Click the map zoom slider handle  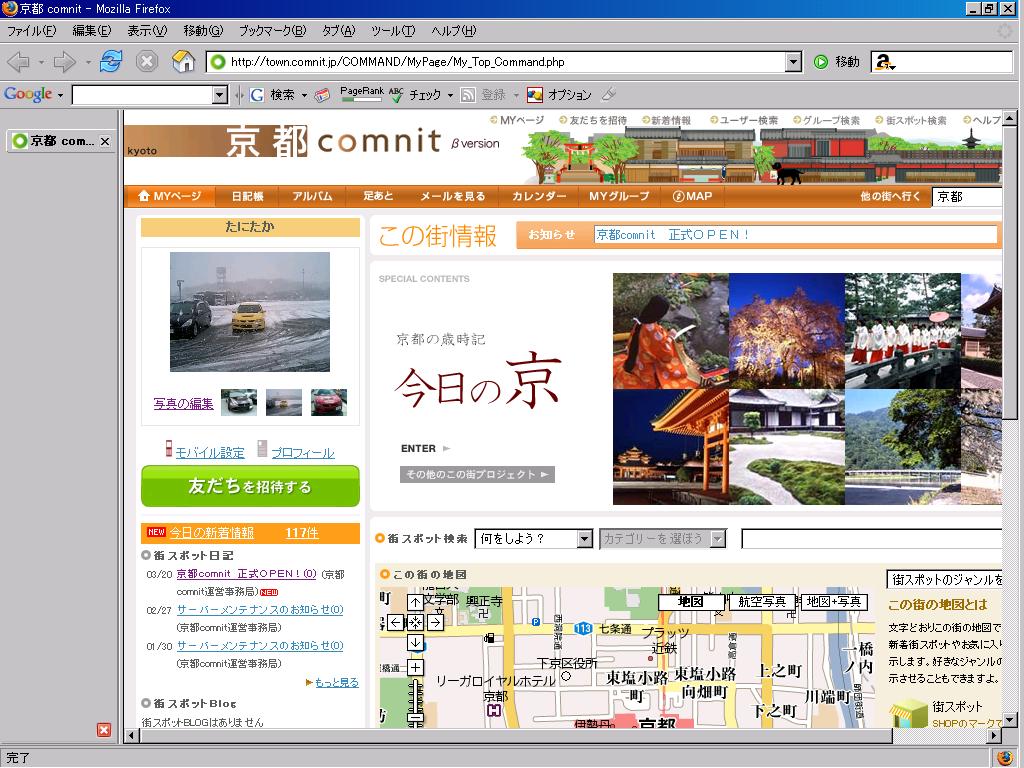click(x=415, y=717)
